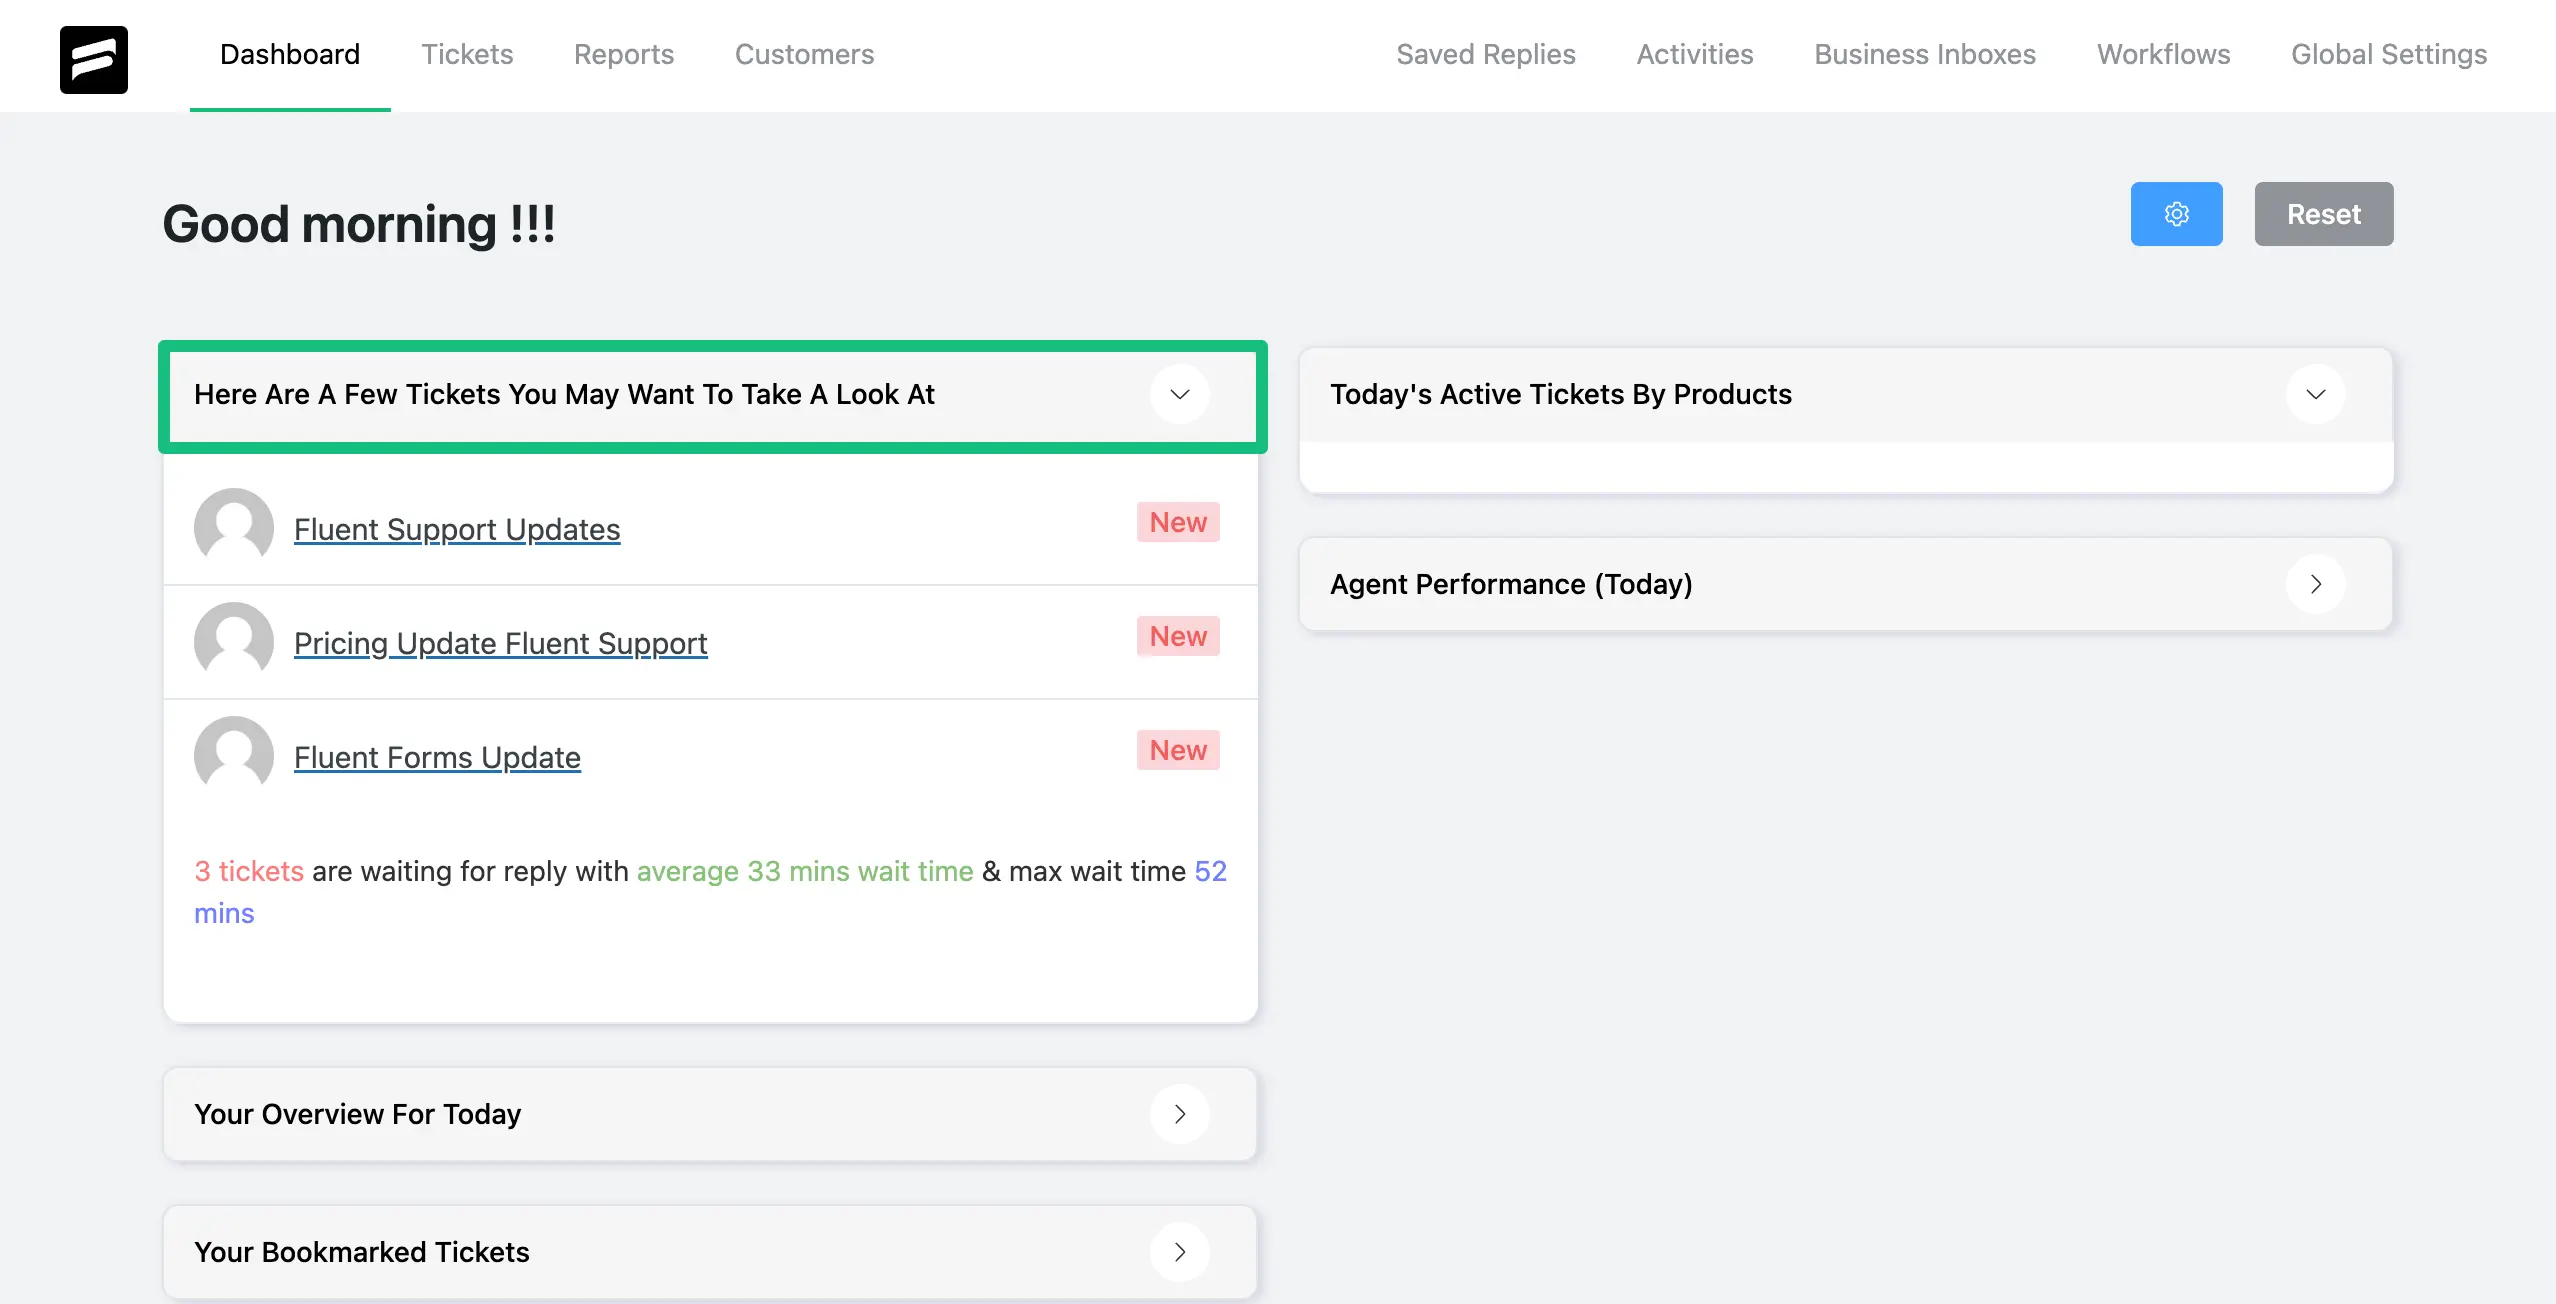Image resolution: width=2556 pixels, height=1304 pixels.
Task: Collapse Today's Active Tickets By Products panel
Action: click(x=2315, y=394)
